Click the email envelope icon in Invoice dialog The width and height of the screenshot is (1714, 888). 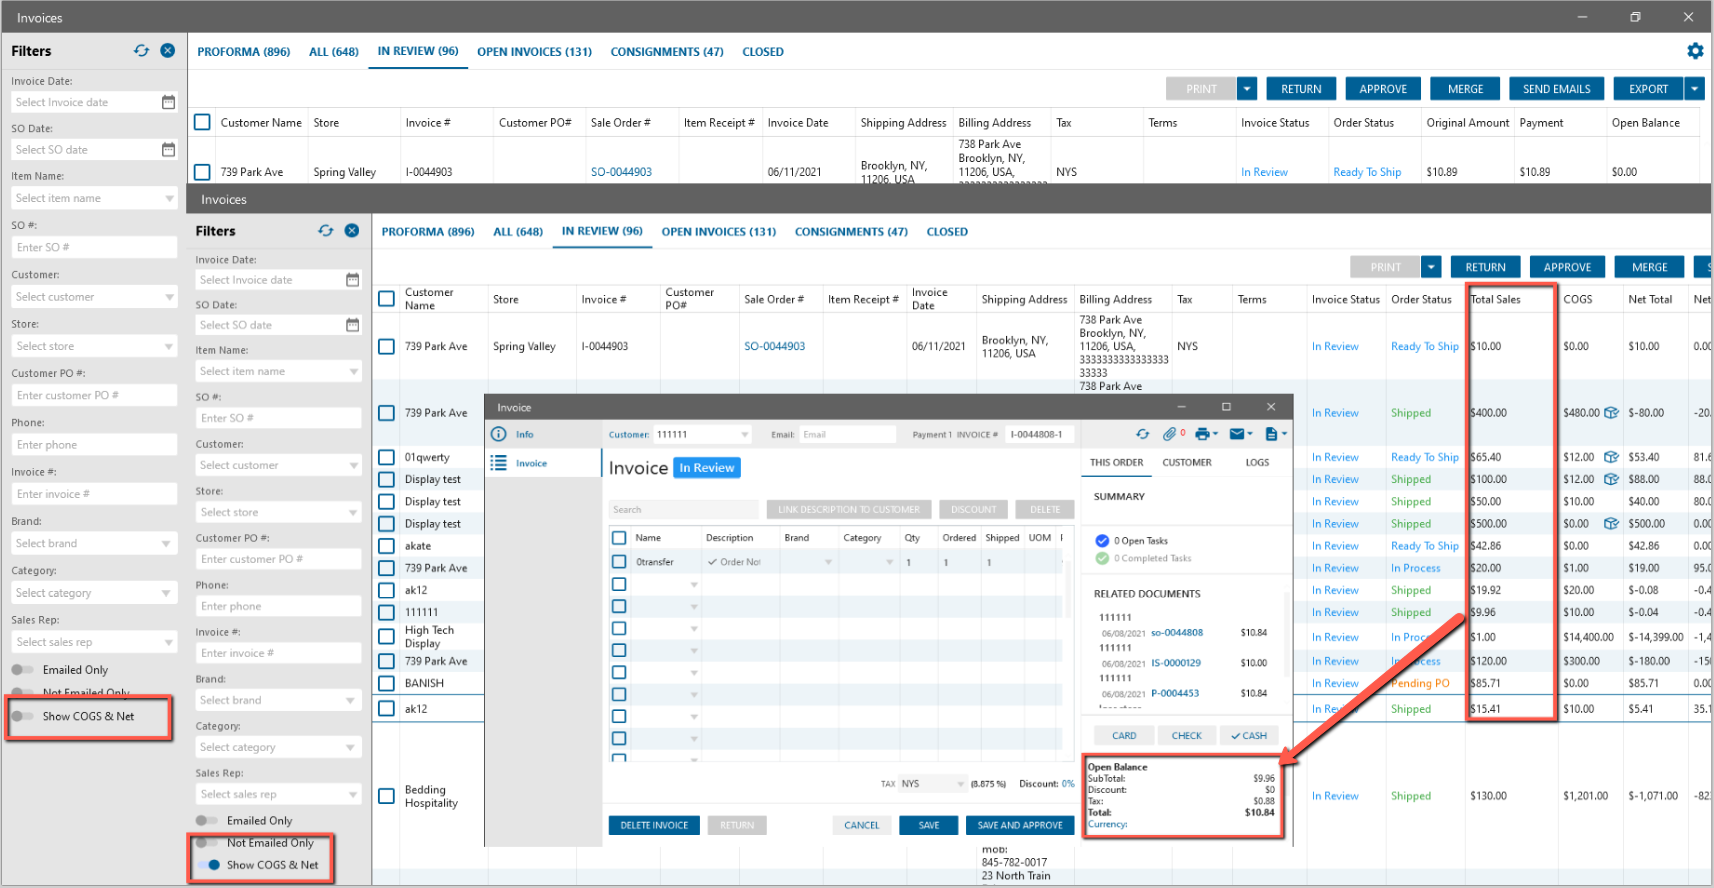tap(1237, 434)
